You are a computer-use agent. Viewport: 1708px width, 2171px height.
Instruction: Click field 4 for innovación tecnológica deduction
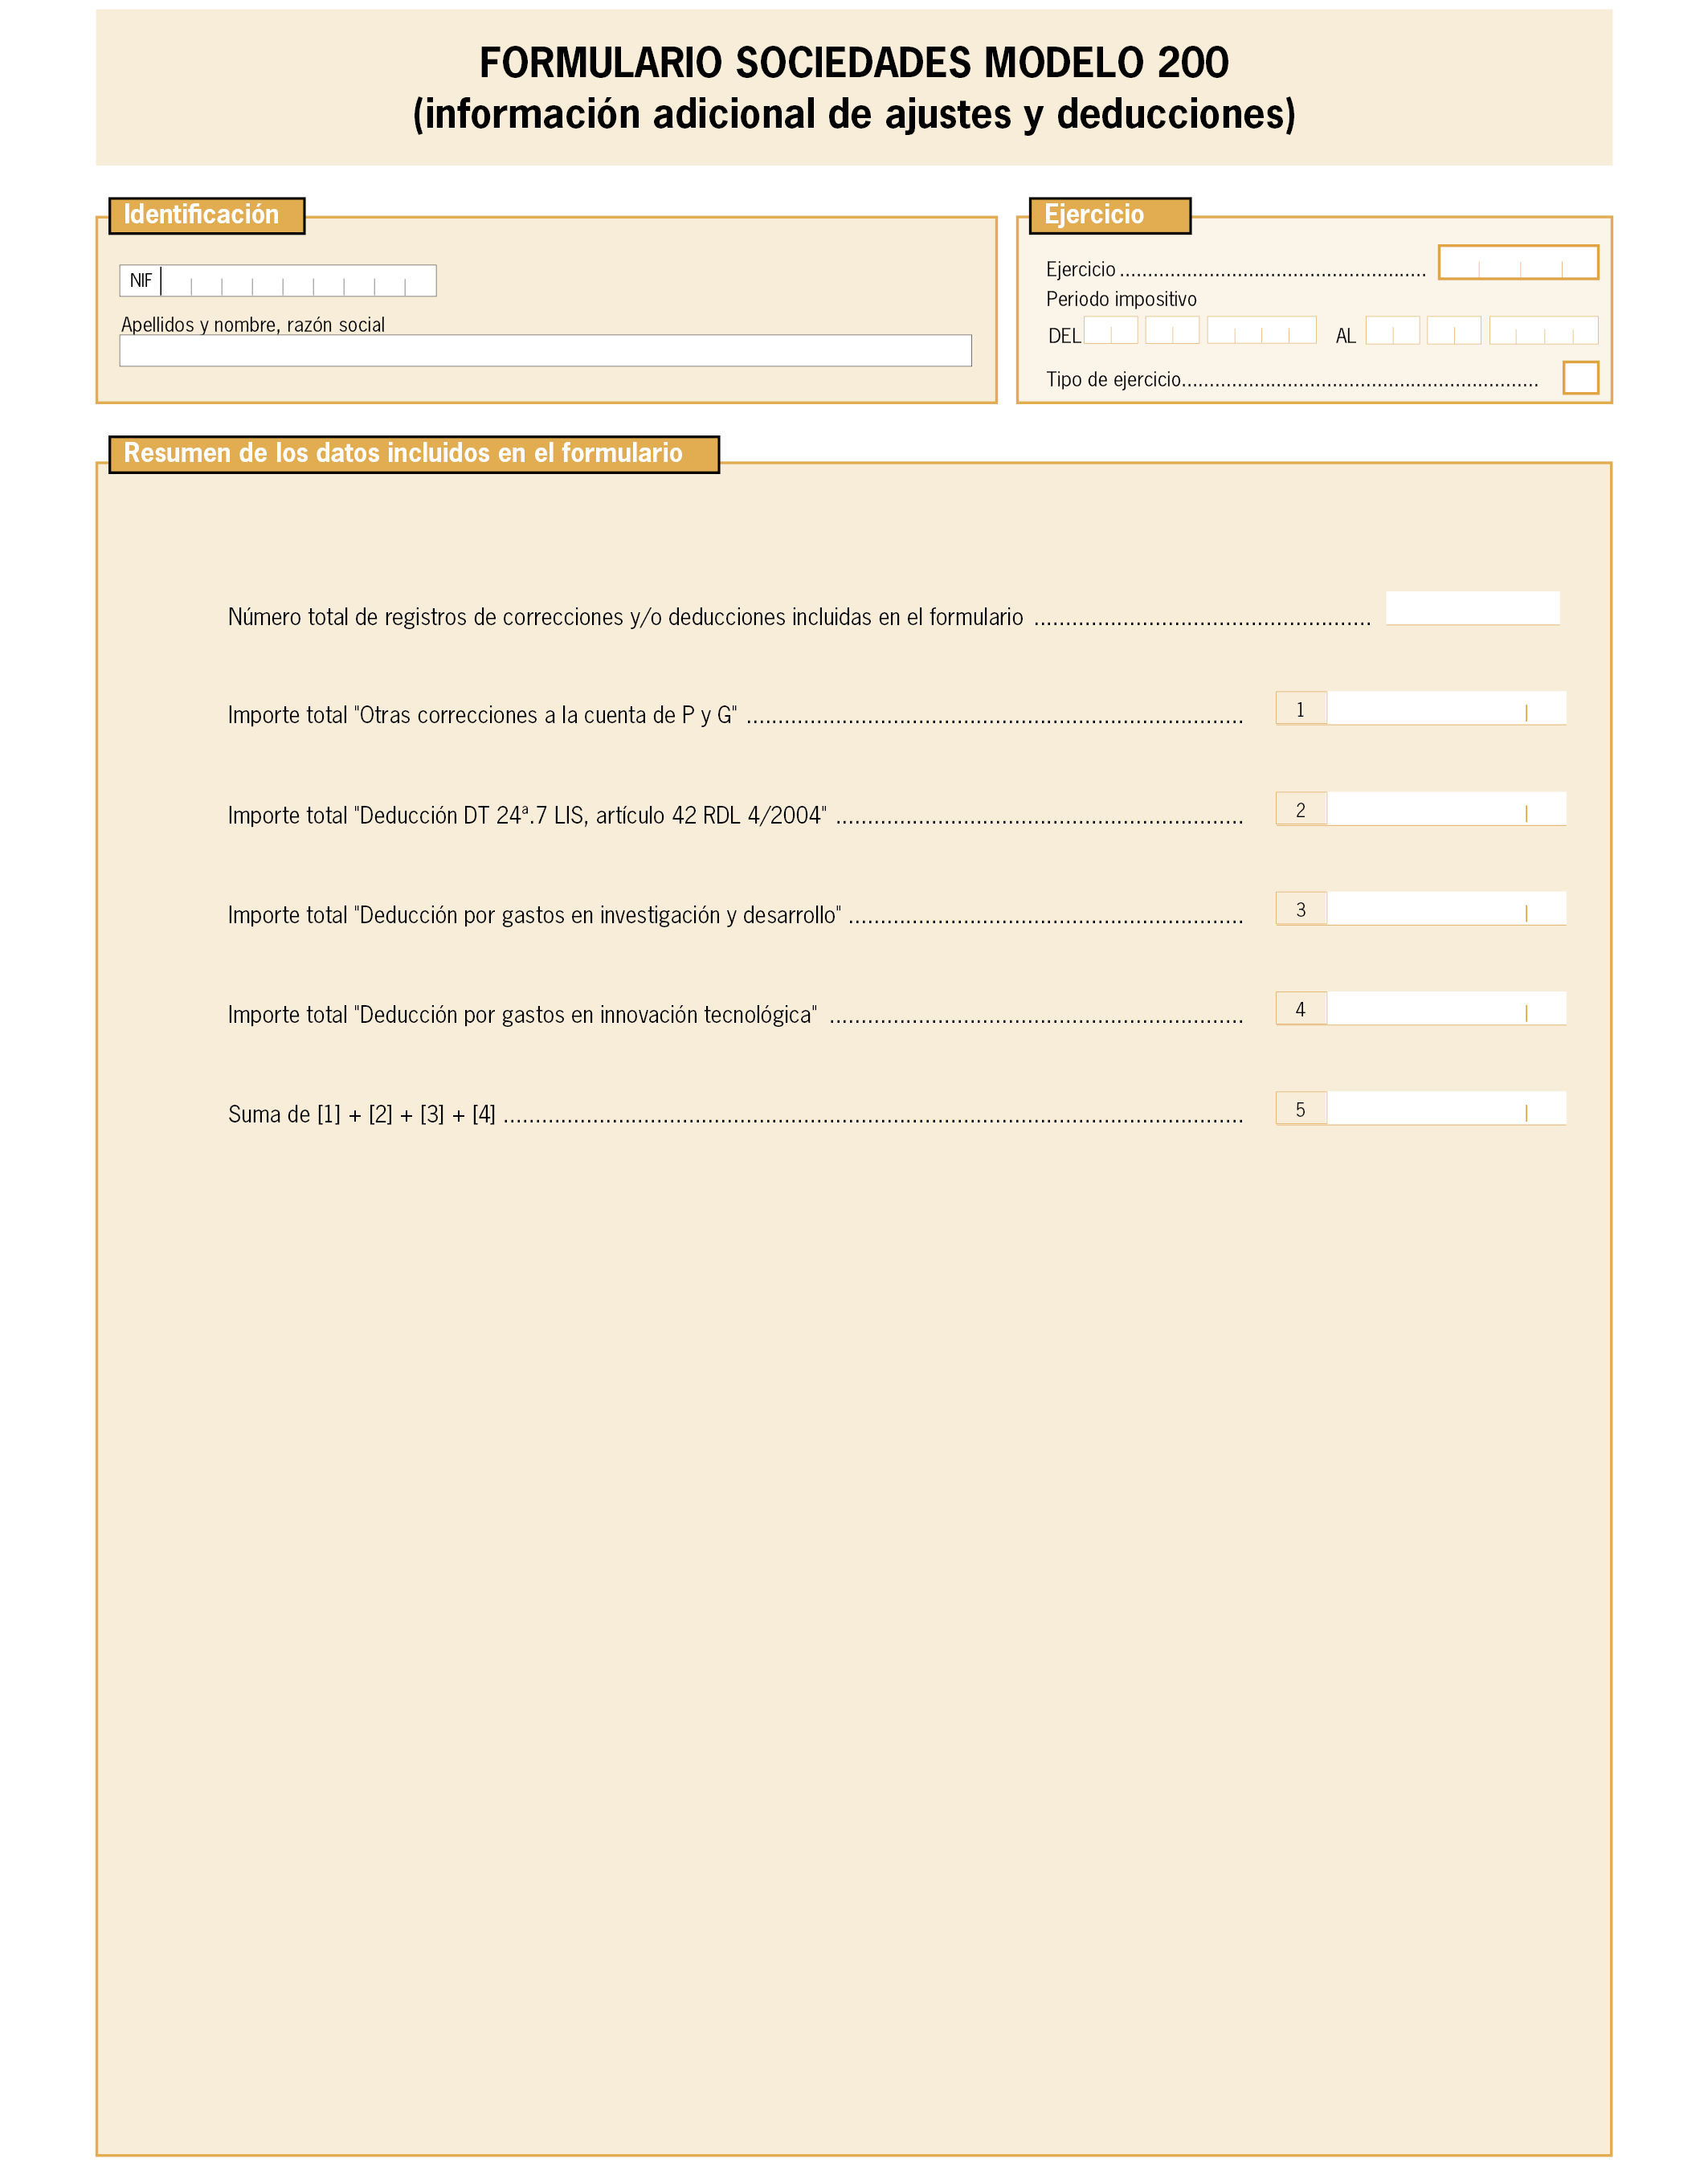click(1446, 1008)
